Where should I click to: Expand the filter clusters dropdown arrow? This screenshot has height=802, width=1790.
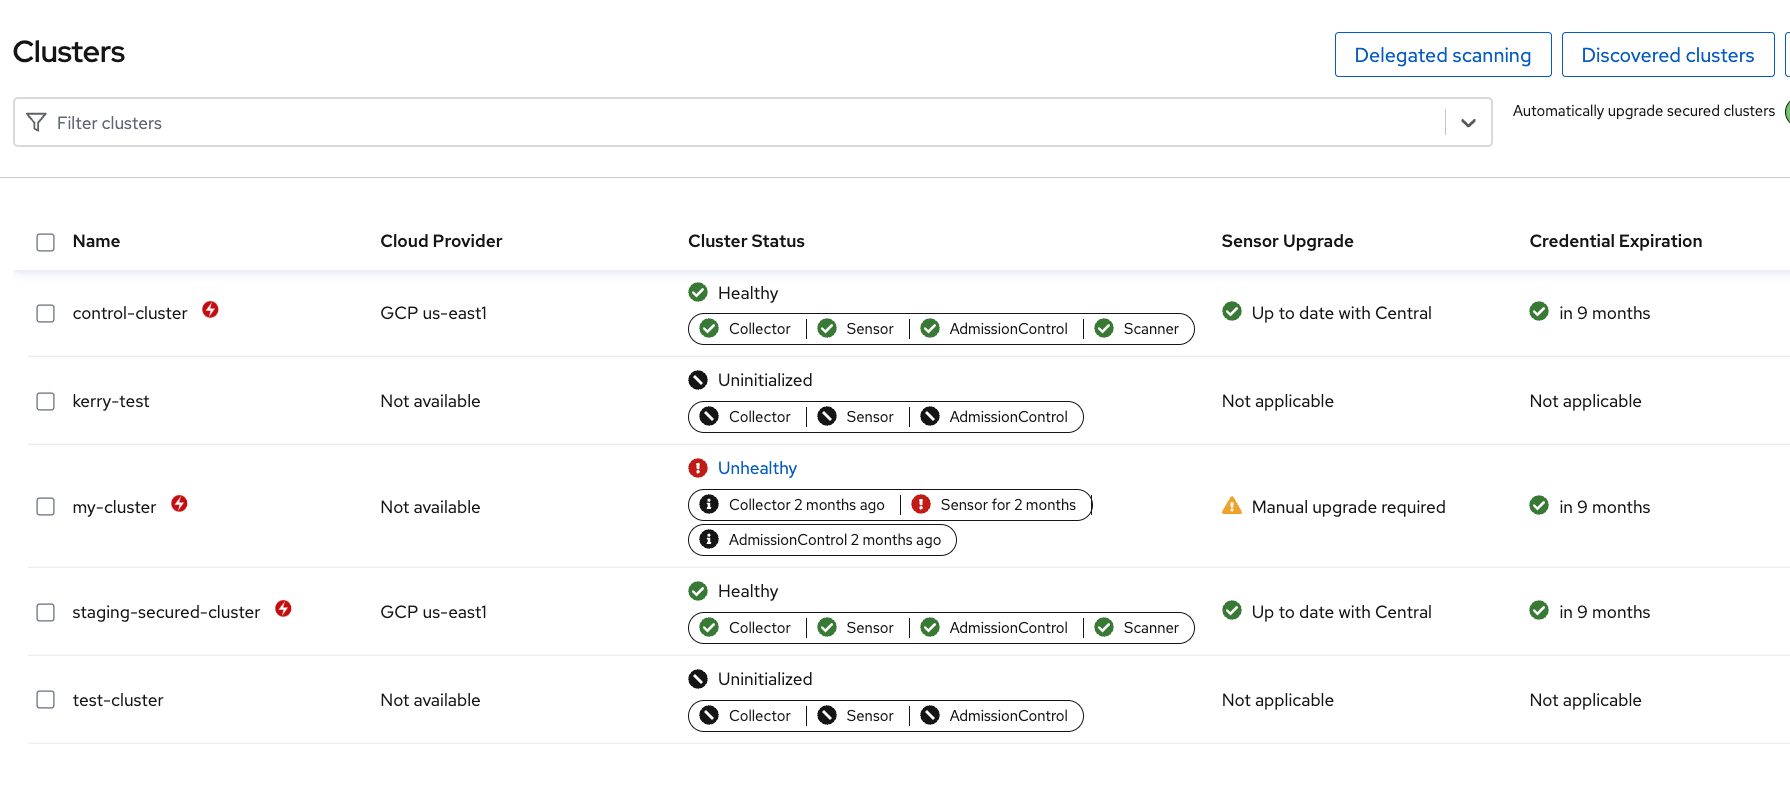coord(1468,123)
